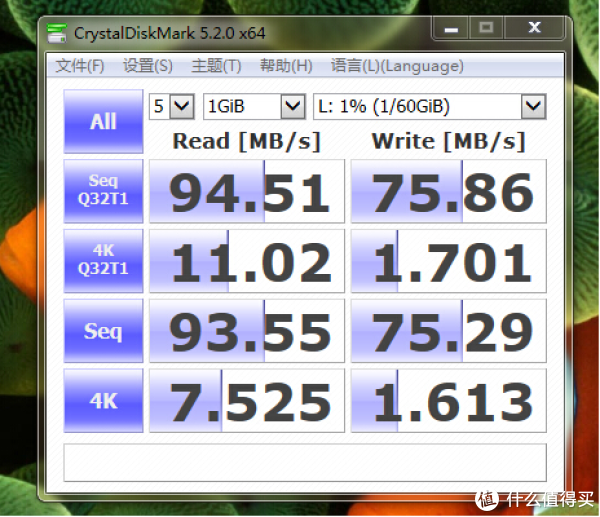
Task: Click the 4K Q32T1 write value 1.701
Action: pos(449,261)
